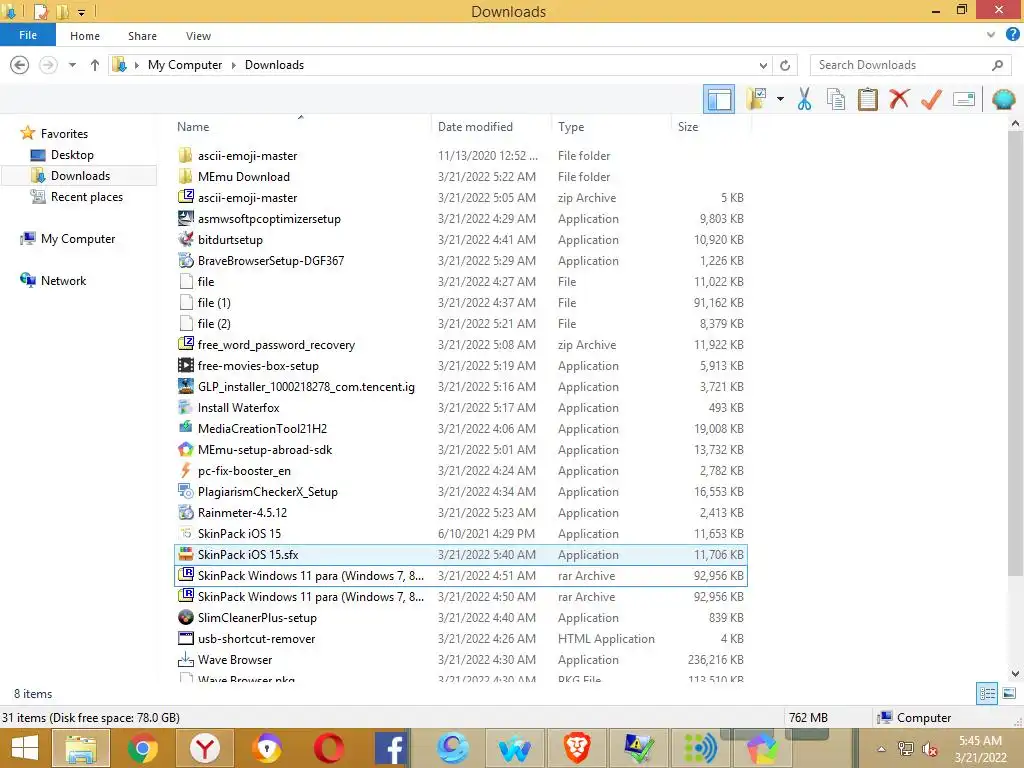The width and height of the screenshot is (1024, 768).
Task: Expand the ribbon with the chevron
Action: [x=991, y=35]
